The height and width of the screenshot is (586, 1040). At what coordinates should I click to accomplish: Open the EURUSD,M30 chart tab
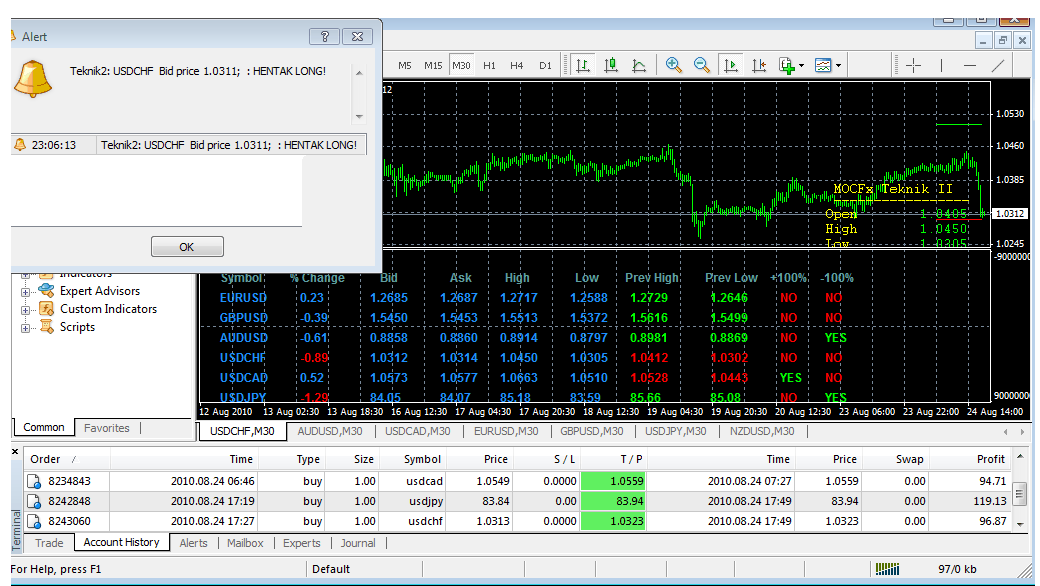click(505, 432)
